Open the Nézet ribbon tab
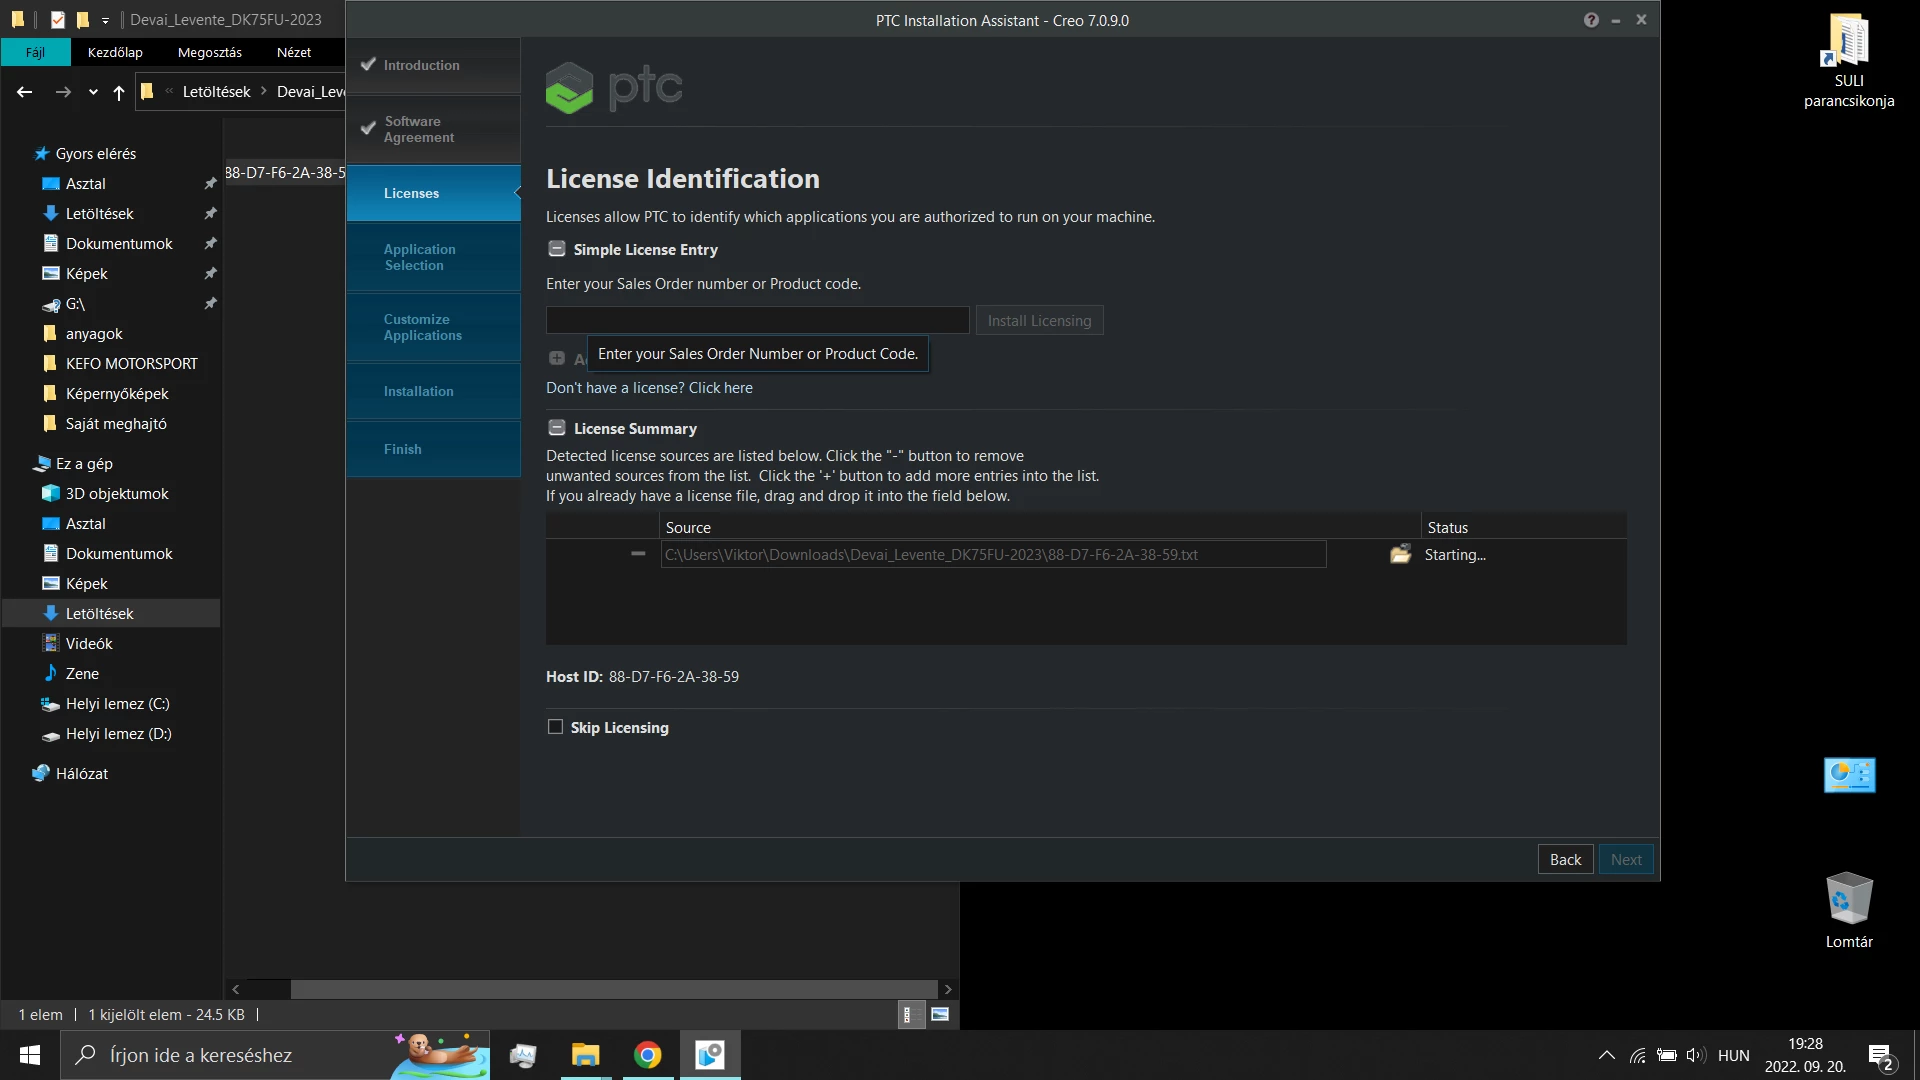Image resolution: width=1920 pixels, height=1080 pixels. coord(293,52)
